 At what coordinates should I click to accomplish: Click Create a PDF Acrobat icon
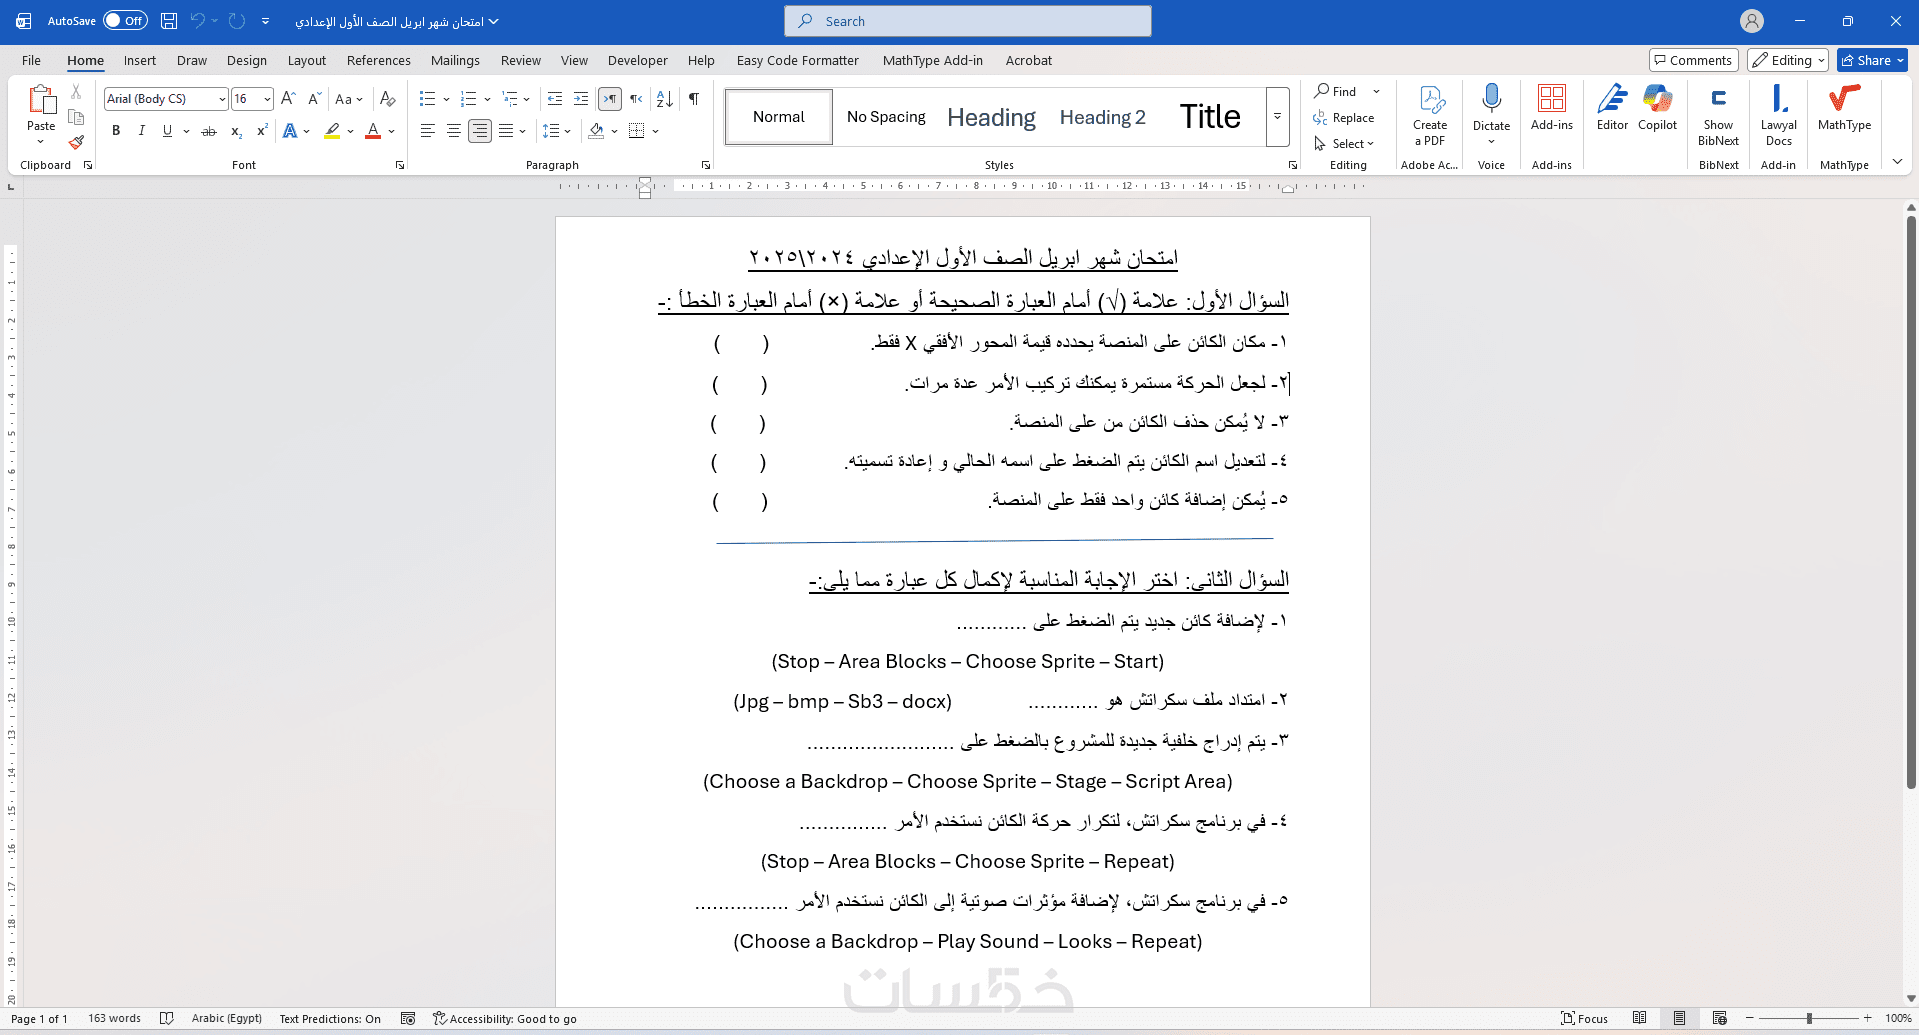point(1430,115)
